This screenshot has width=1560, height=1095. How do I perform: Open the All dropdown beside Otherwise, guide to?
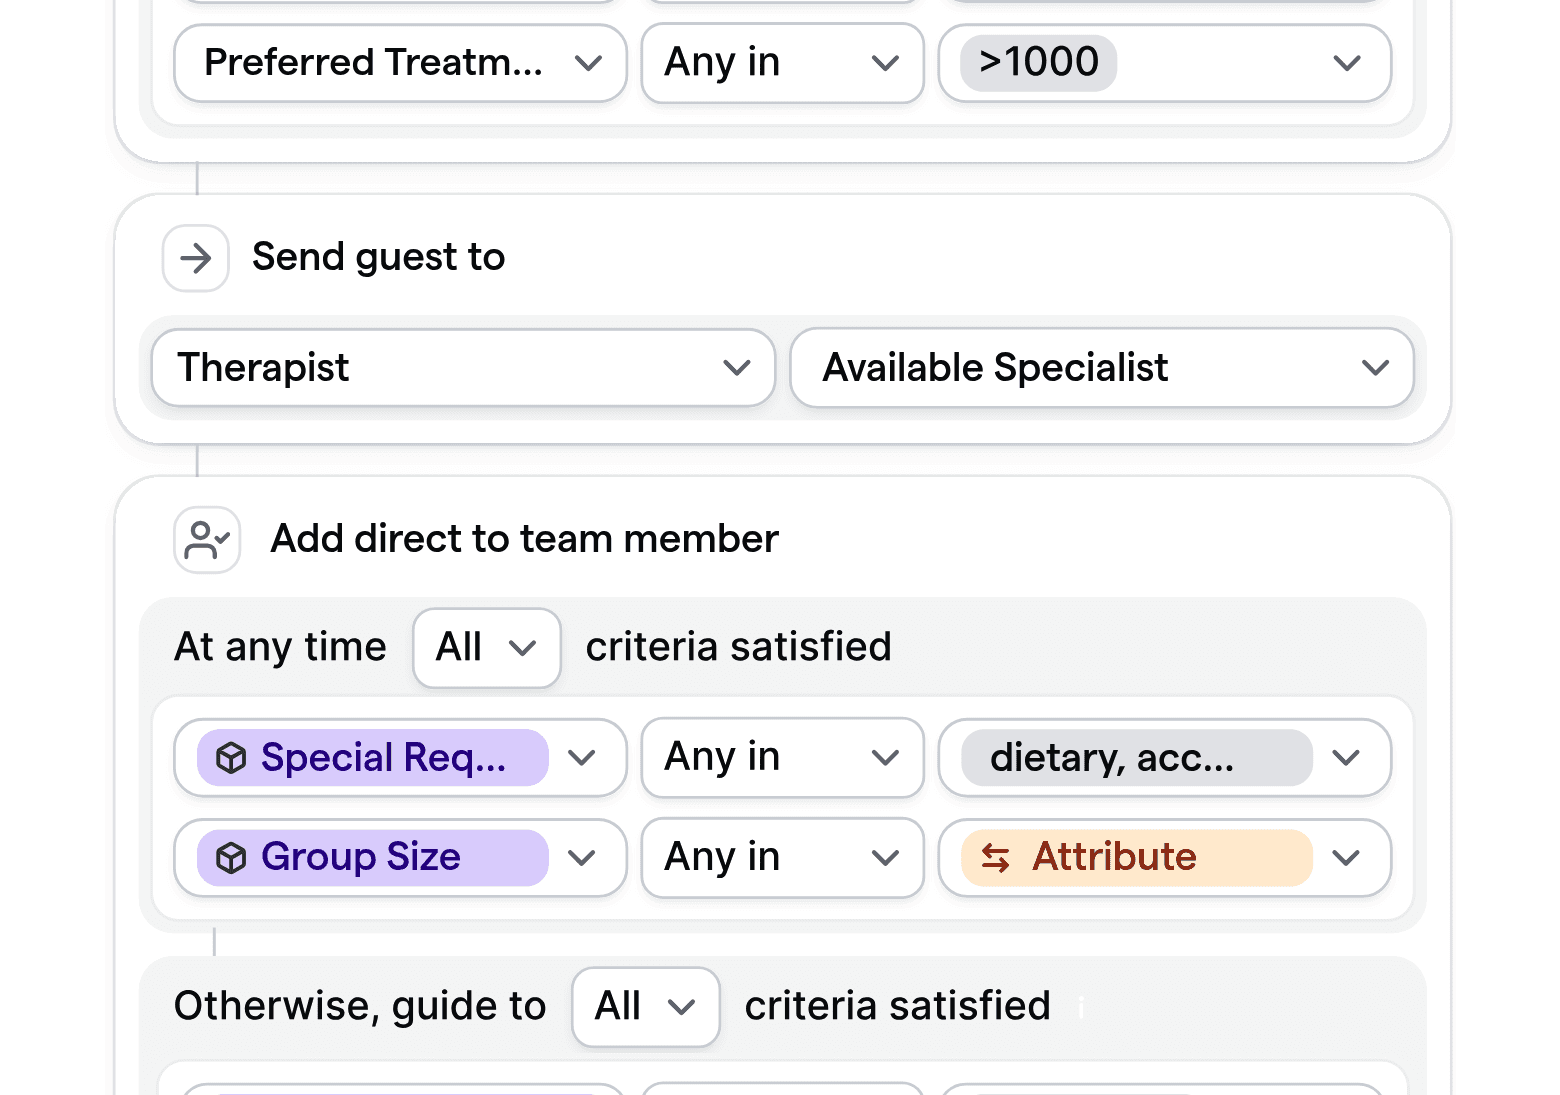pos(645,1007)
